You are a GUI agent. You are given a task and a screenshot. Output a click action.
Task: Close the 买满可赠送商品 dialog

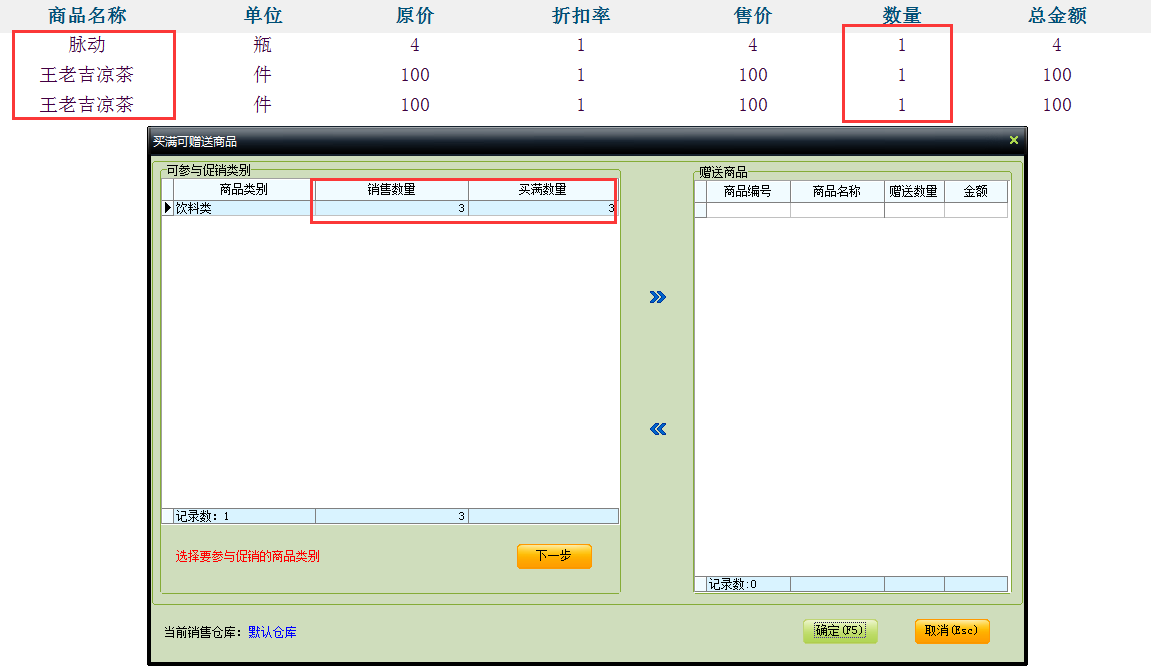[1014, 140]
